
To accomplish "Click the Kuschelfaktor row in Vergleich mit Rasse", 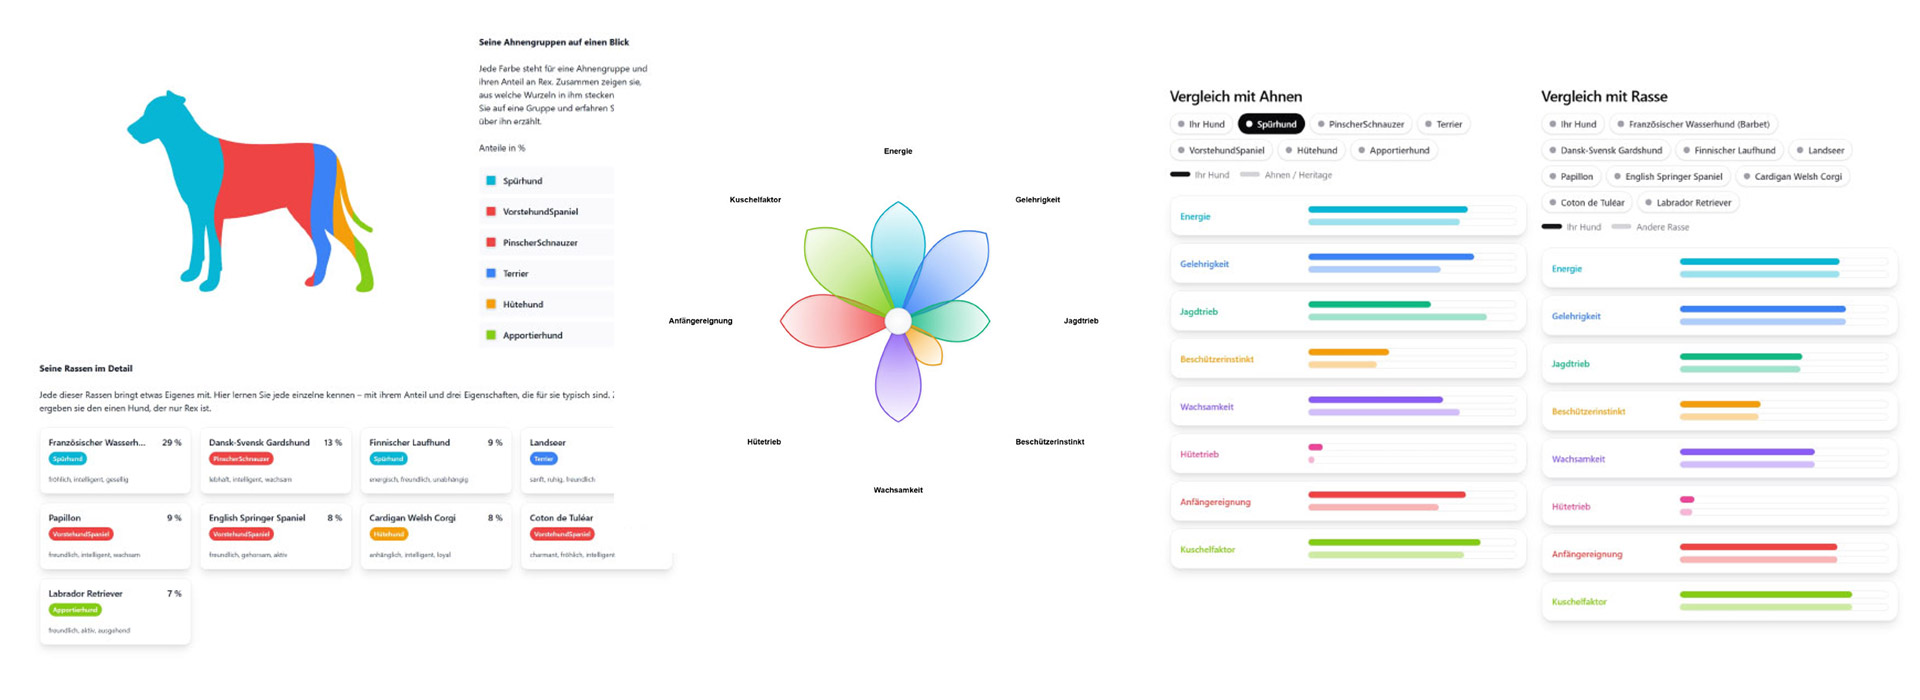I will [1719, 602].
